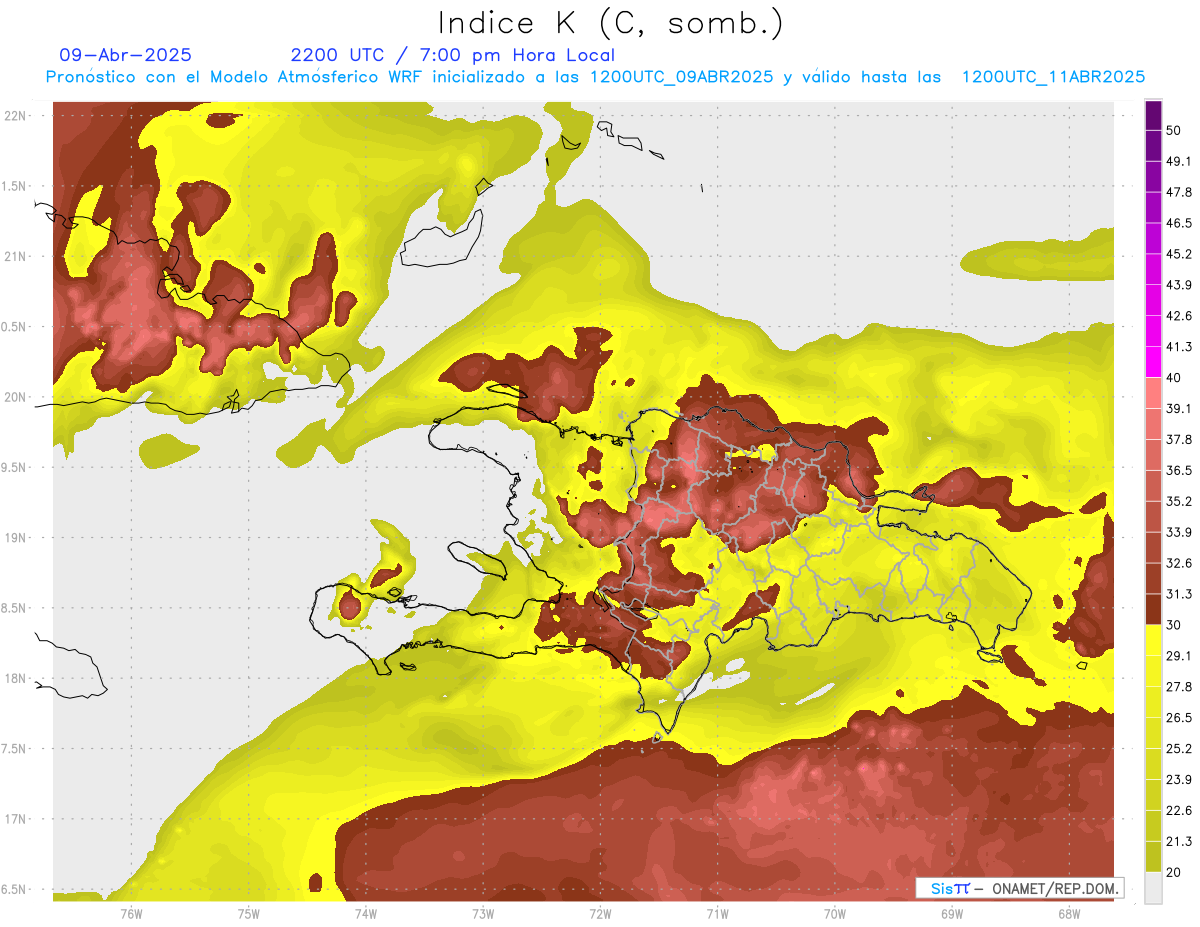Click the "41.3" value on the color scale

[1179, 347]
